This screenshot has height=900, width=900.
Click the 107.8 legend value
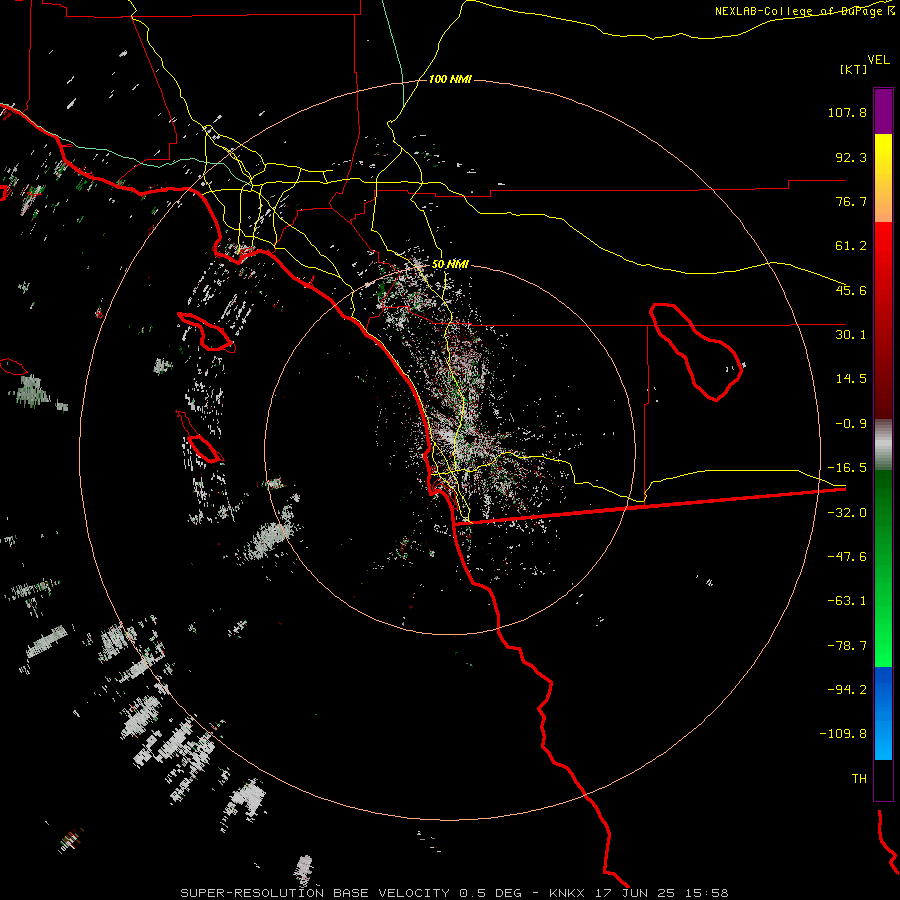[x=847, y=112]
